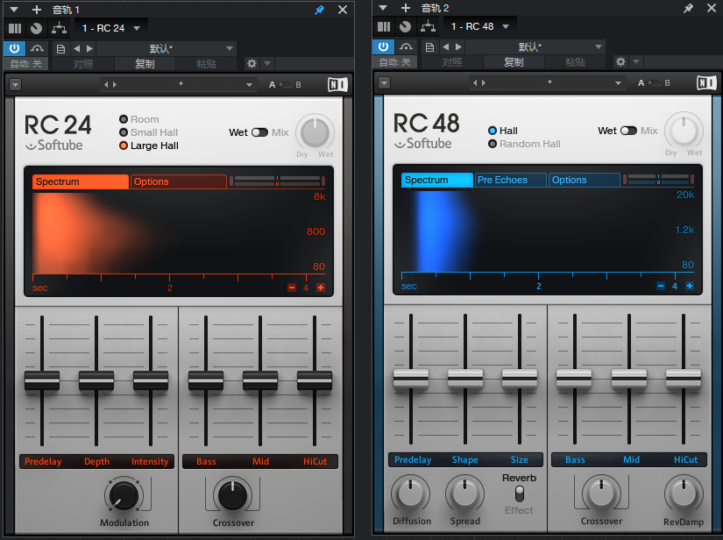The image size is (723, 540).
Task: Open the routing icon in RC 48 window
Action: coord(430,27)
